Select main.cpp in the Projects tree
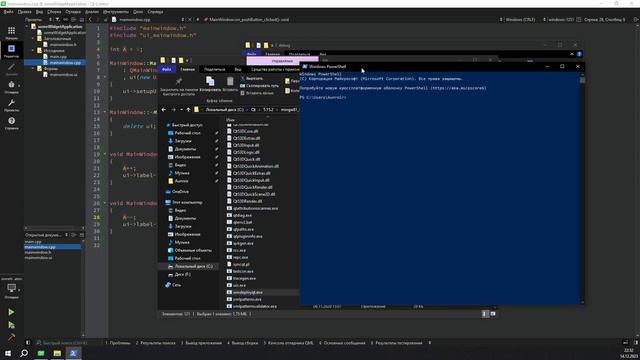The image size is (640, 360). tap(57, 57)
